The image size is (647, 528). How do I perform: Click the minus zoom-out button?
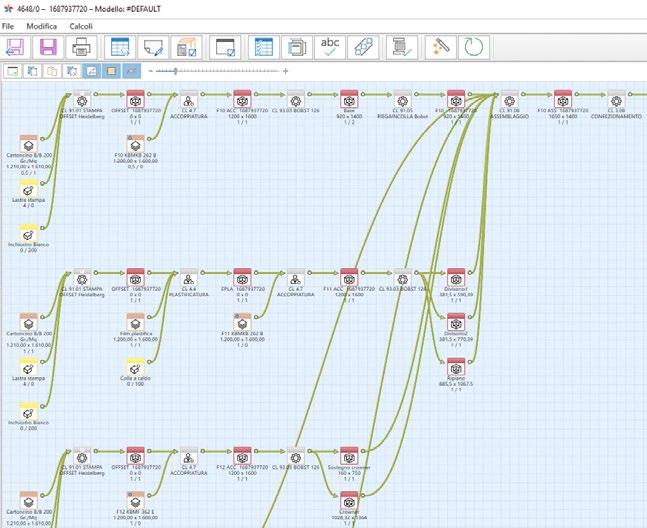click(x=150, y=71)
